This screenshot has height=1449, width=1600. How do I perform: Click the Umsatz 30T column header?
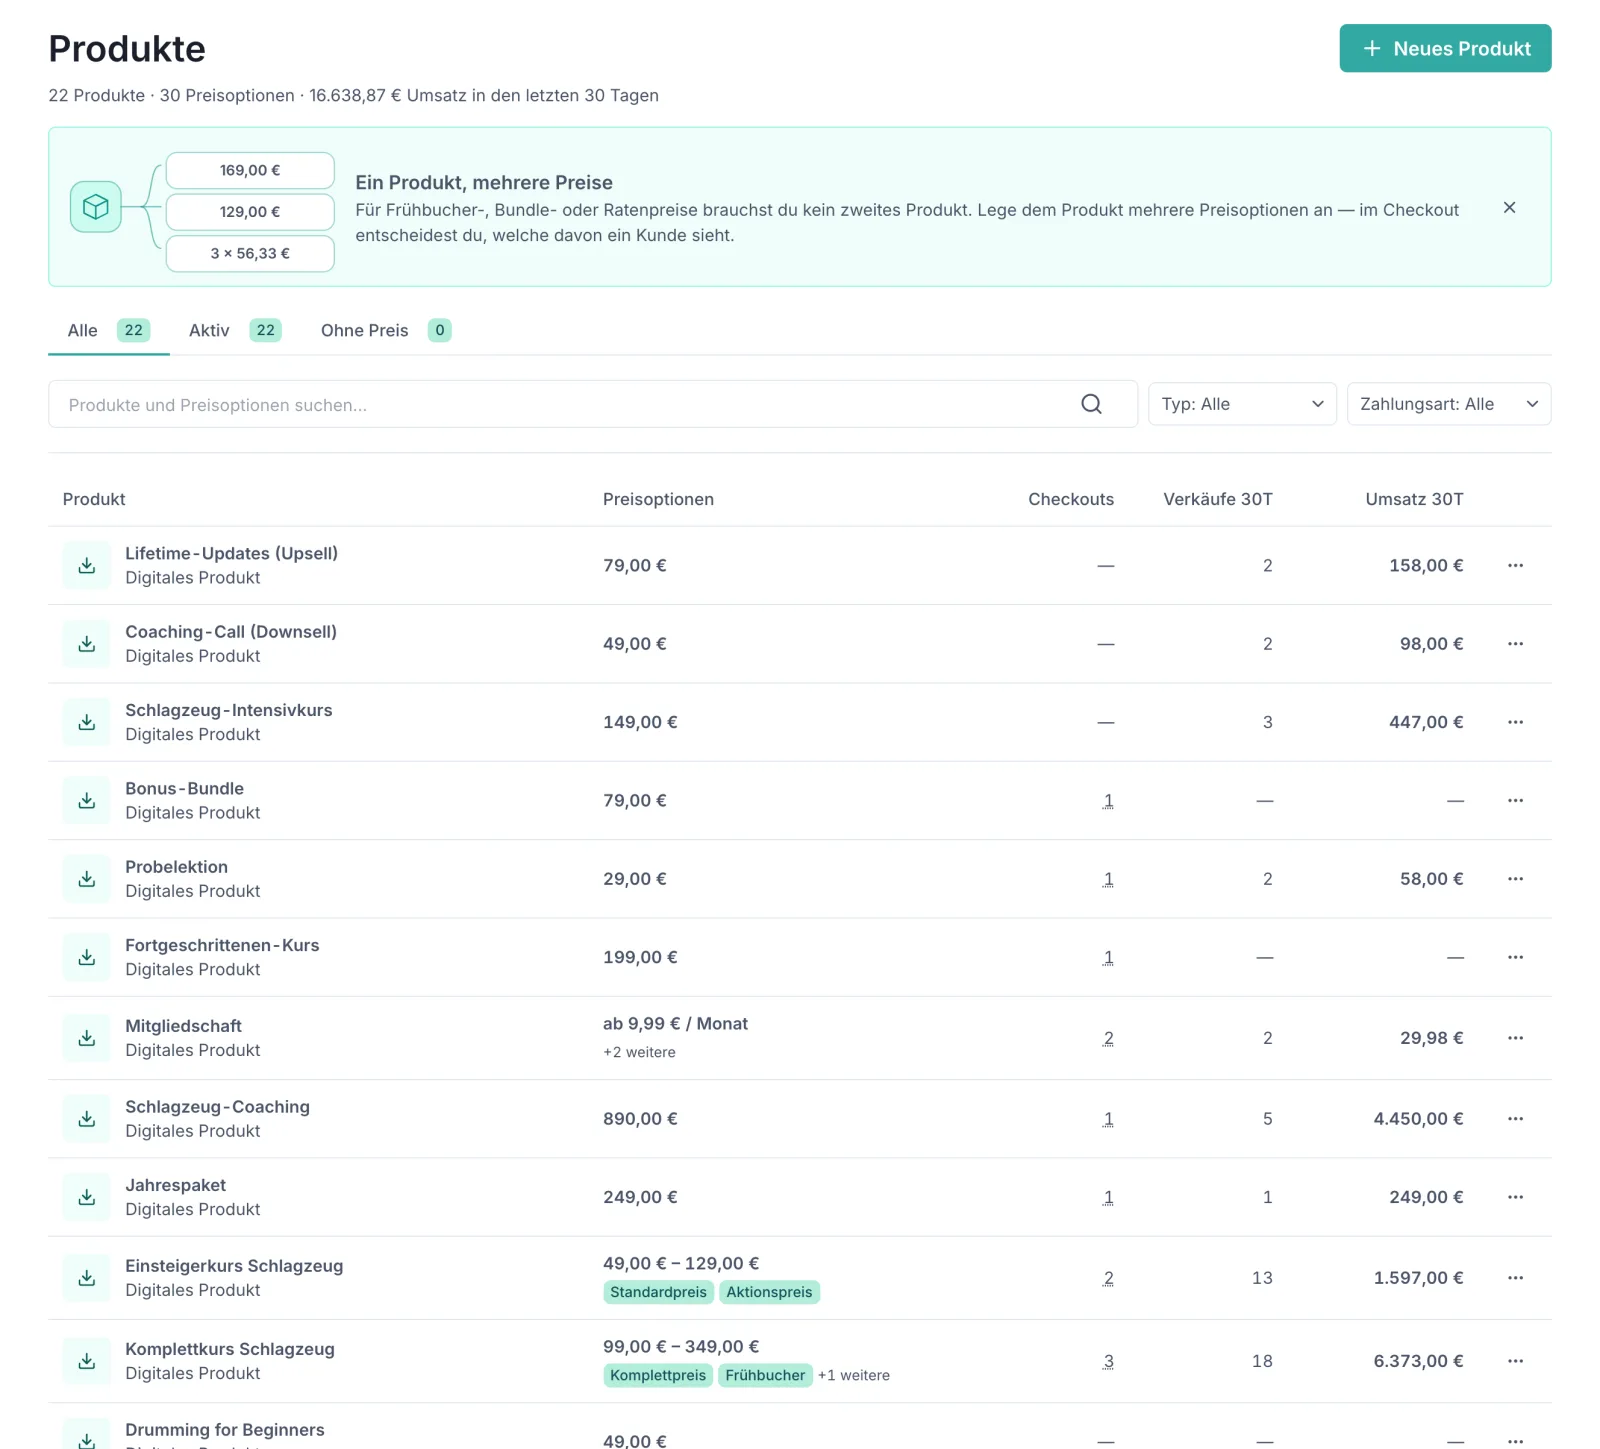pyautogui.click(x=1414, y=499)
